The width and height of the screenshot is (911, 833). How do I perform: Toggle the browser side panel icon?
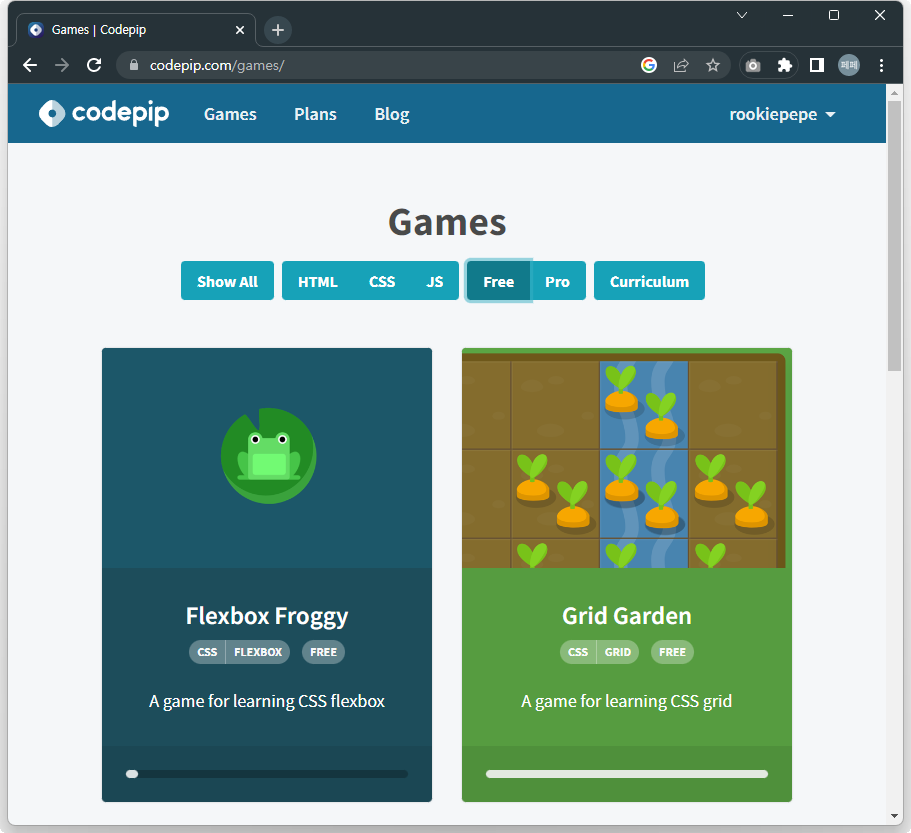coord(817,65)
